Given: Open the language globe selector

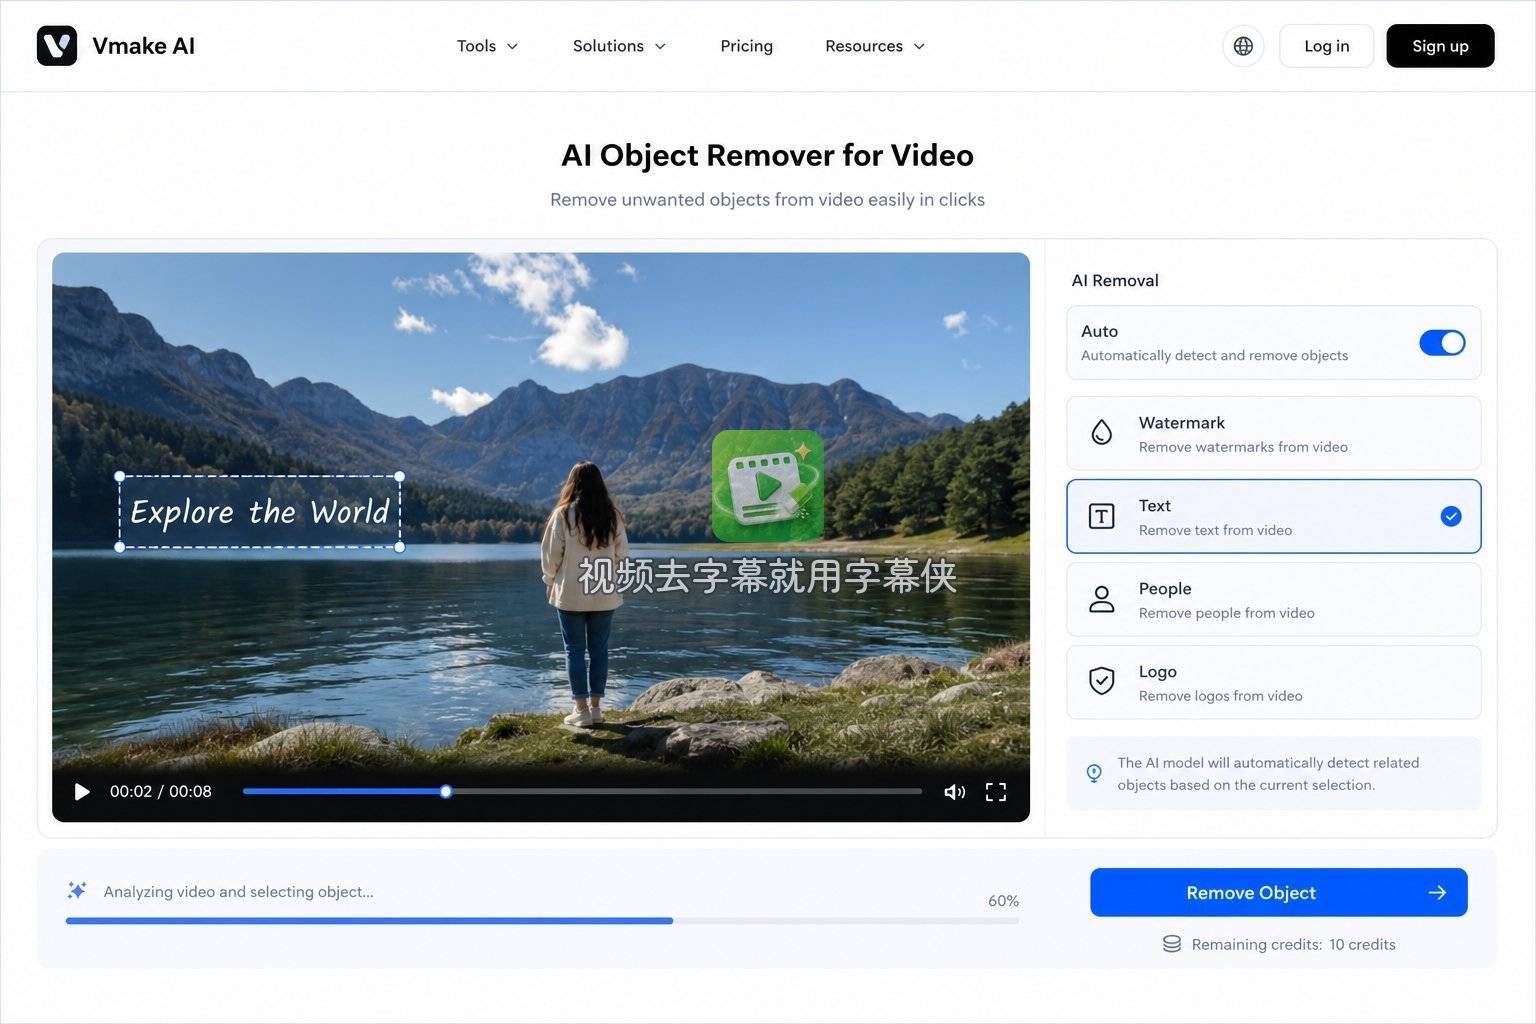Looking at the screenshot, I should pos(1243,46).
